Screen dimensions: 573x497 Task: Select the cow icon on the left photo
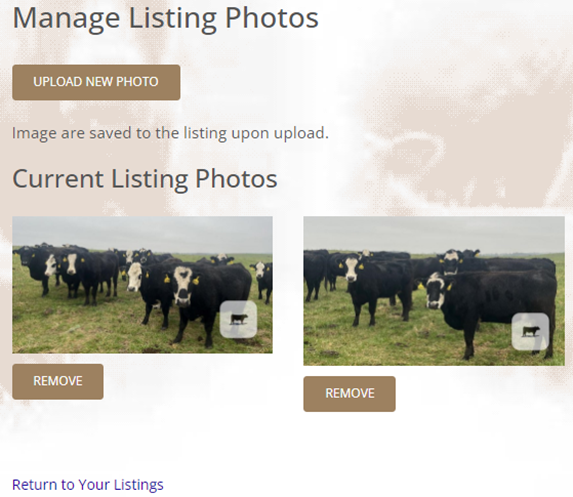tap(238, 319)
